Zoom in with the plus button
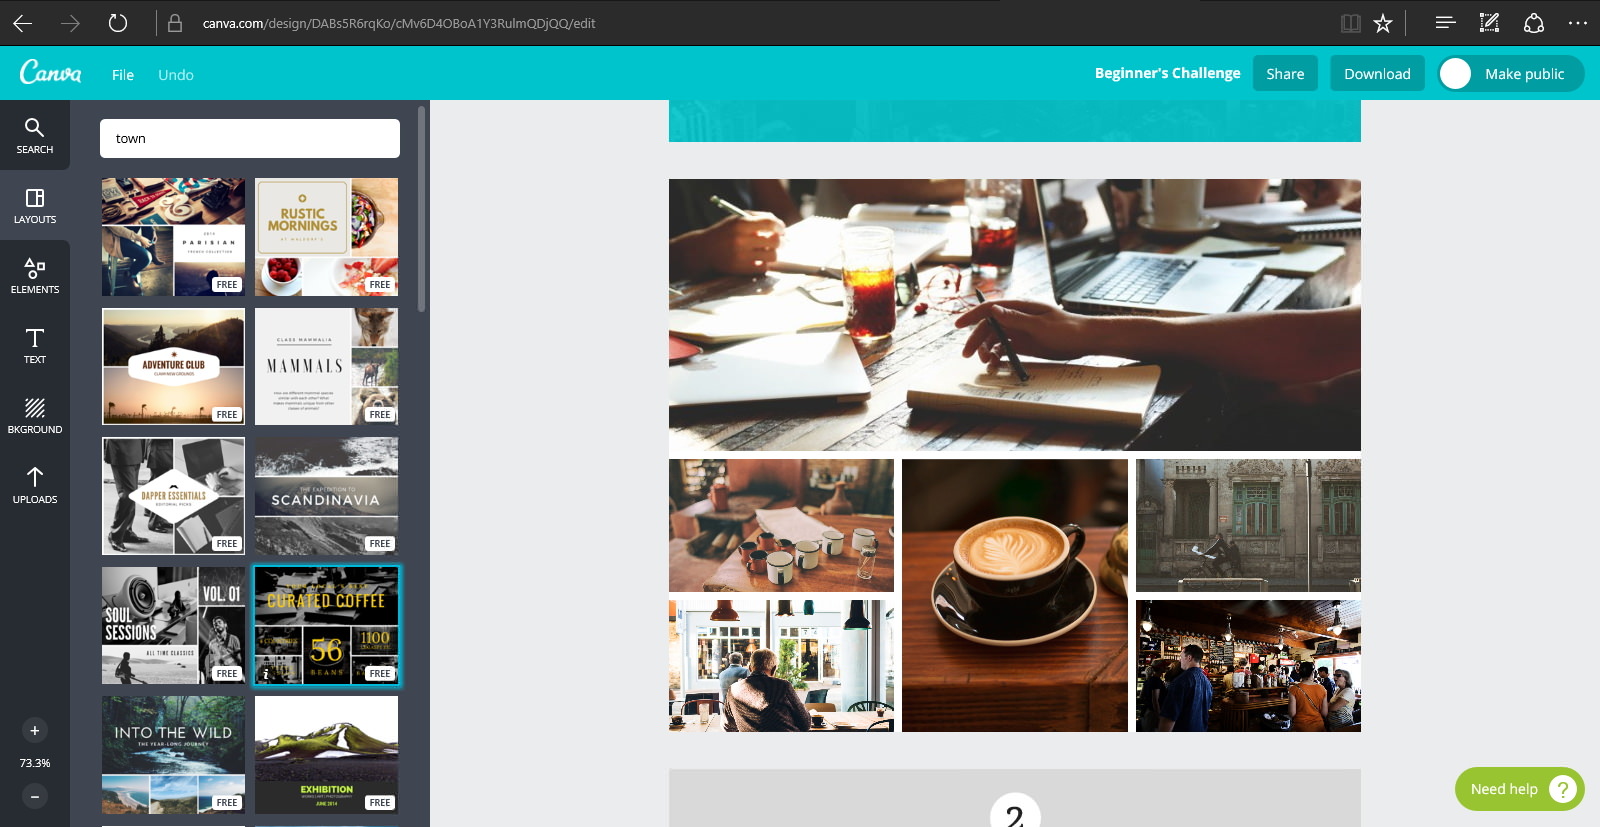 point(35,731)
